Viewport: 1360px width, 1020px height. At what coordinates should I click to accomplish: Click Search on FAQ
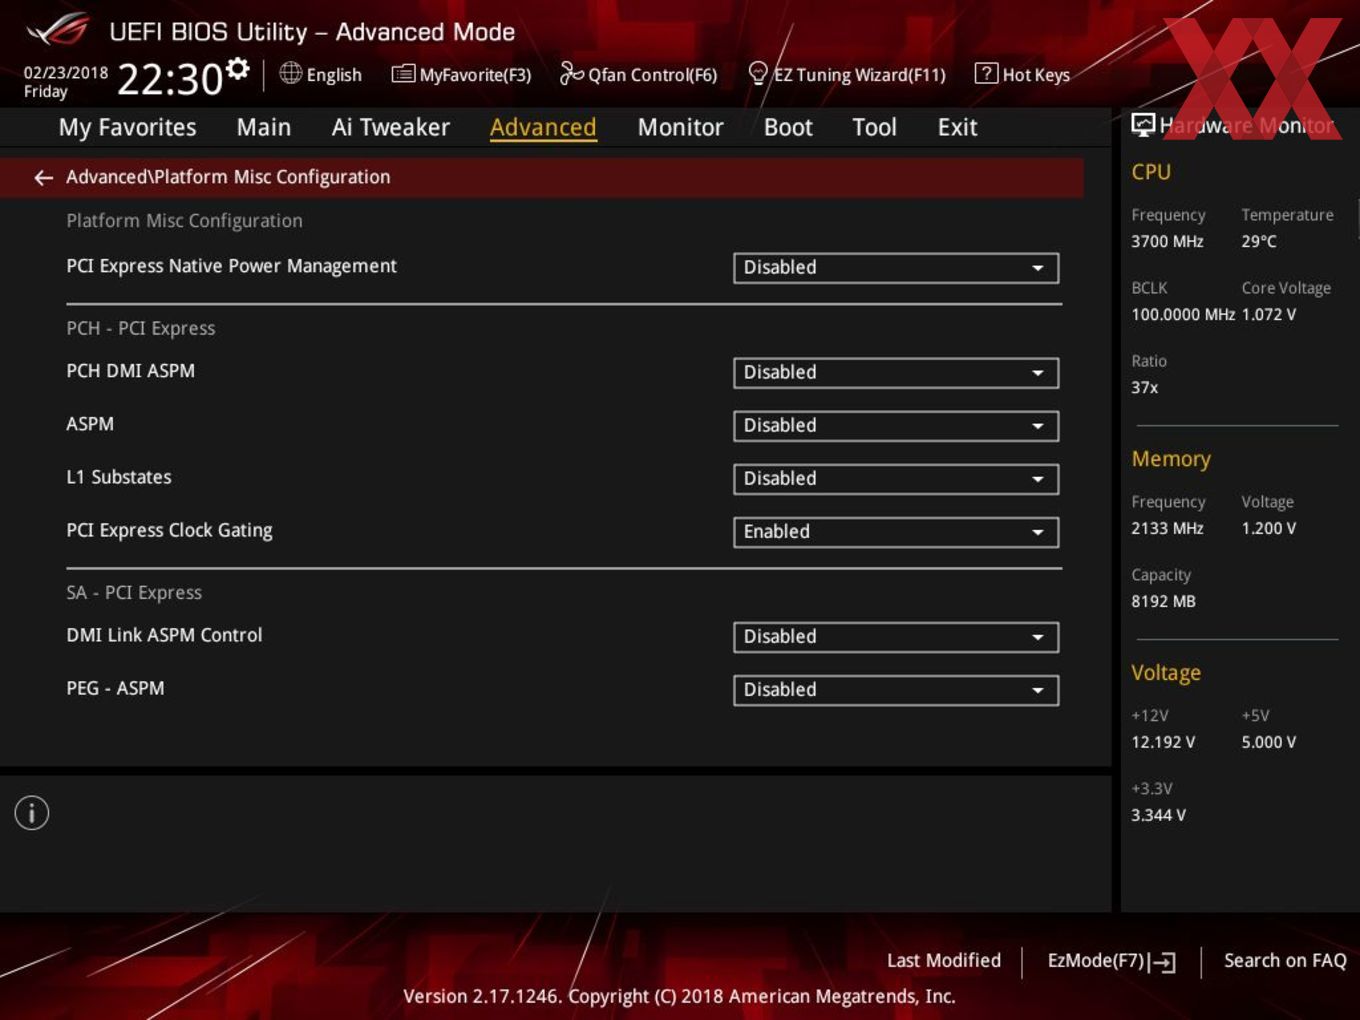click(x=1285, y=960)
